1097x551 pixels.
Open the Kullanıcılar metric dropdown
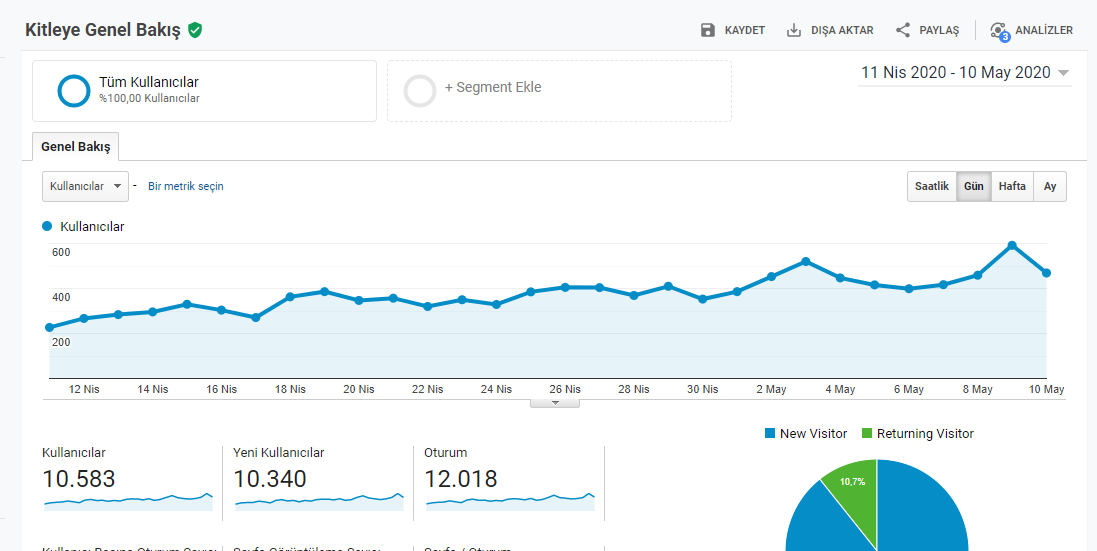pyautogui.click(x=85, y=186)
